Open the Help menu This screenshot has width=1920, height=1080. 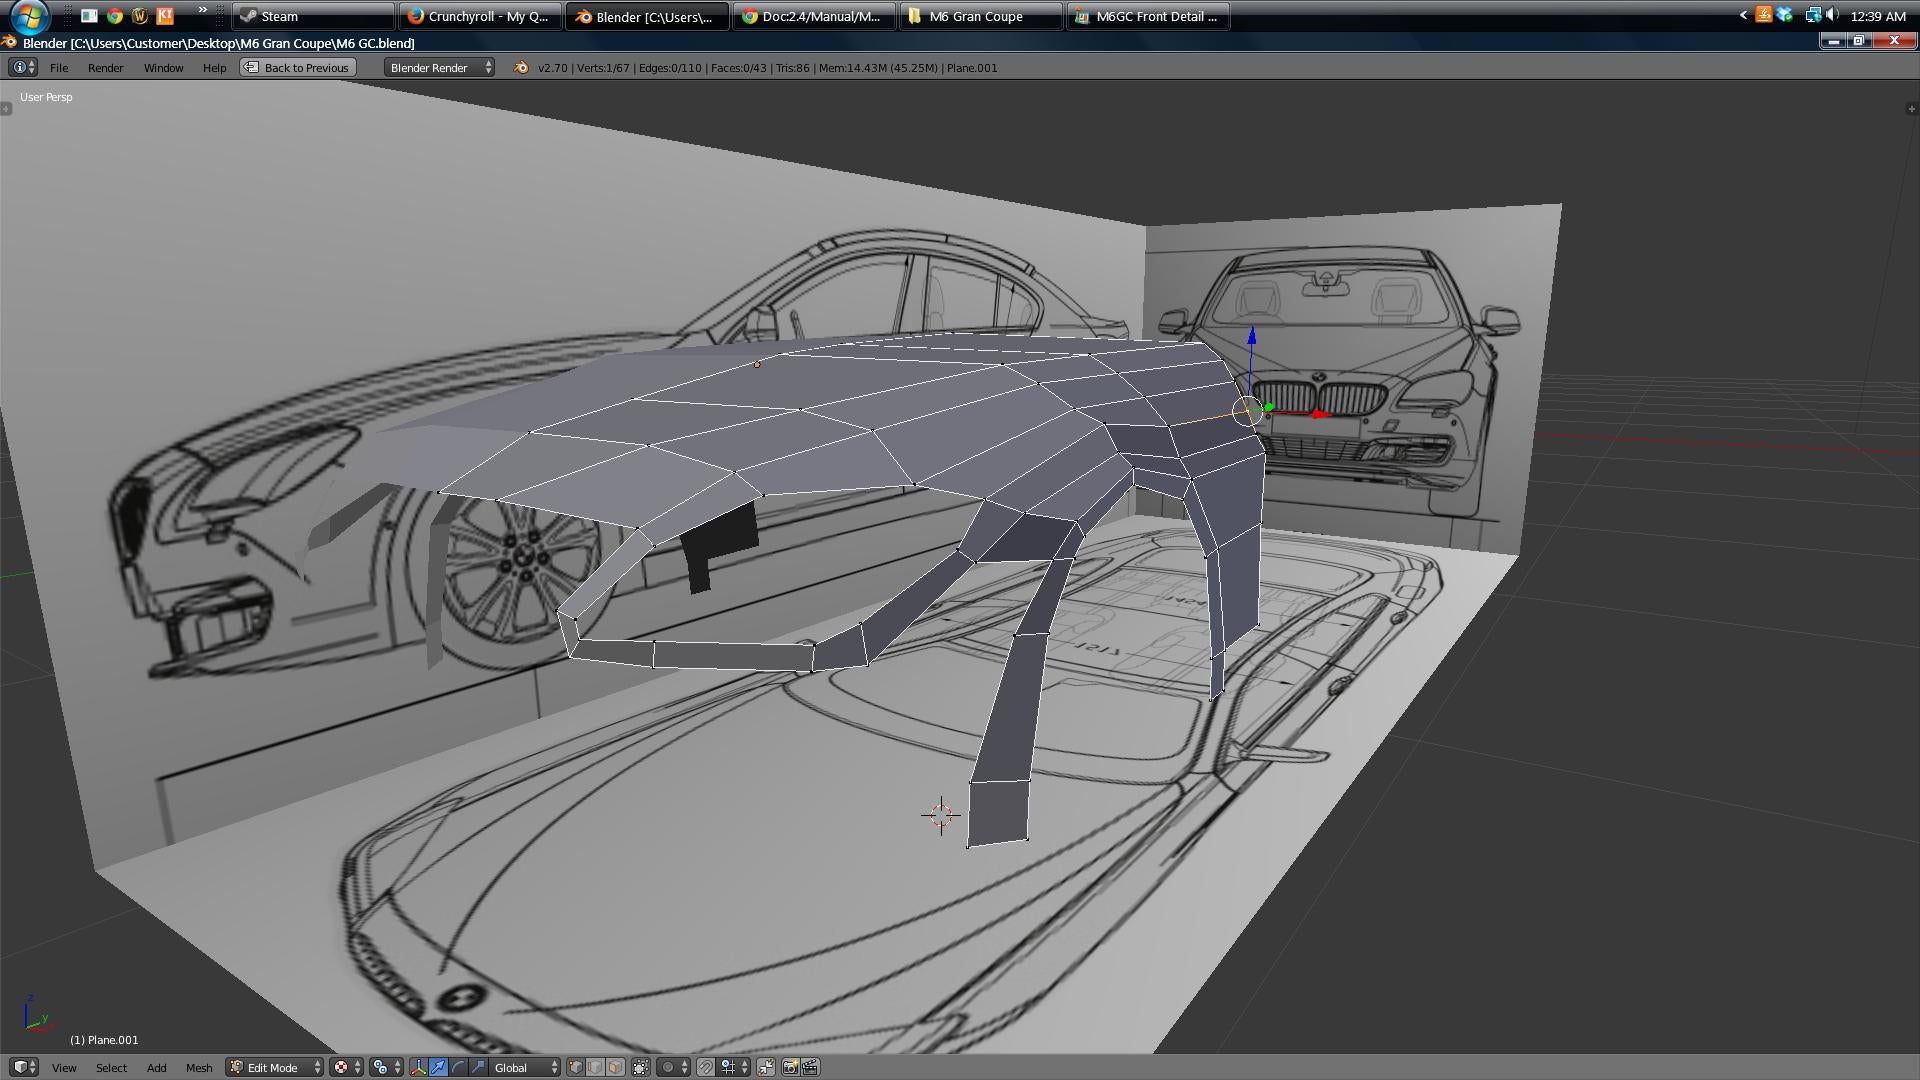tap(214, 67)
